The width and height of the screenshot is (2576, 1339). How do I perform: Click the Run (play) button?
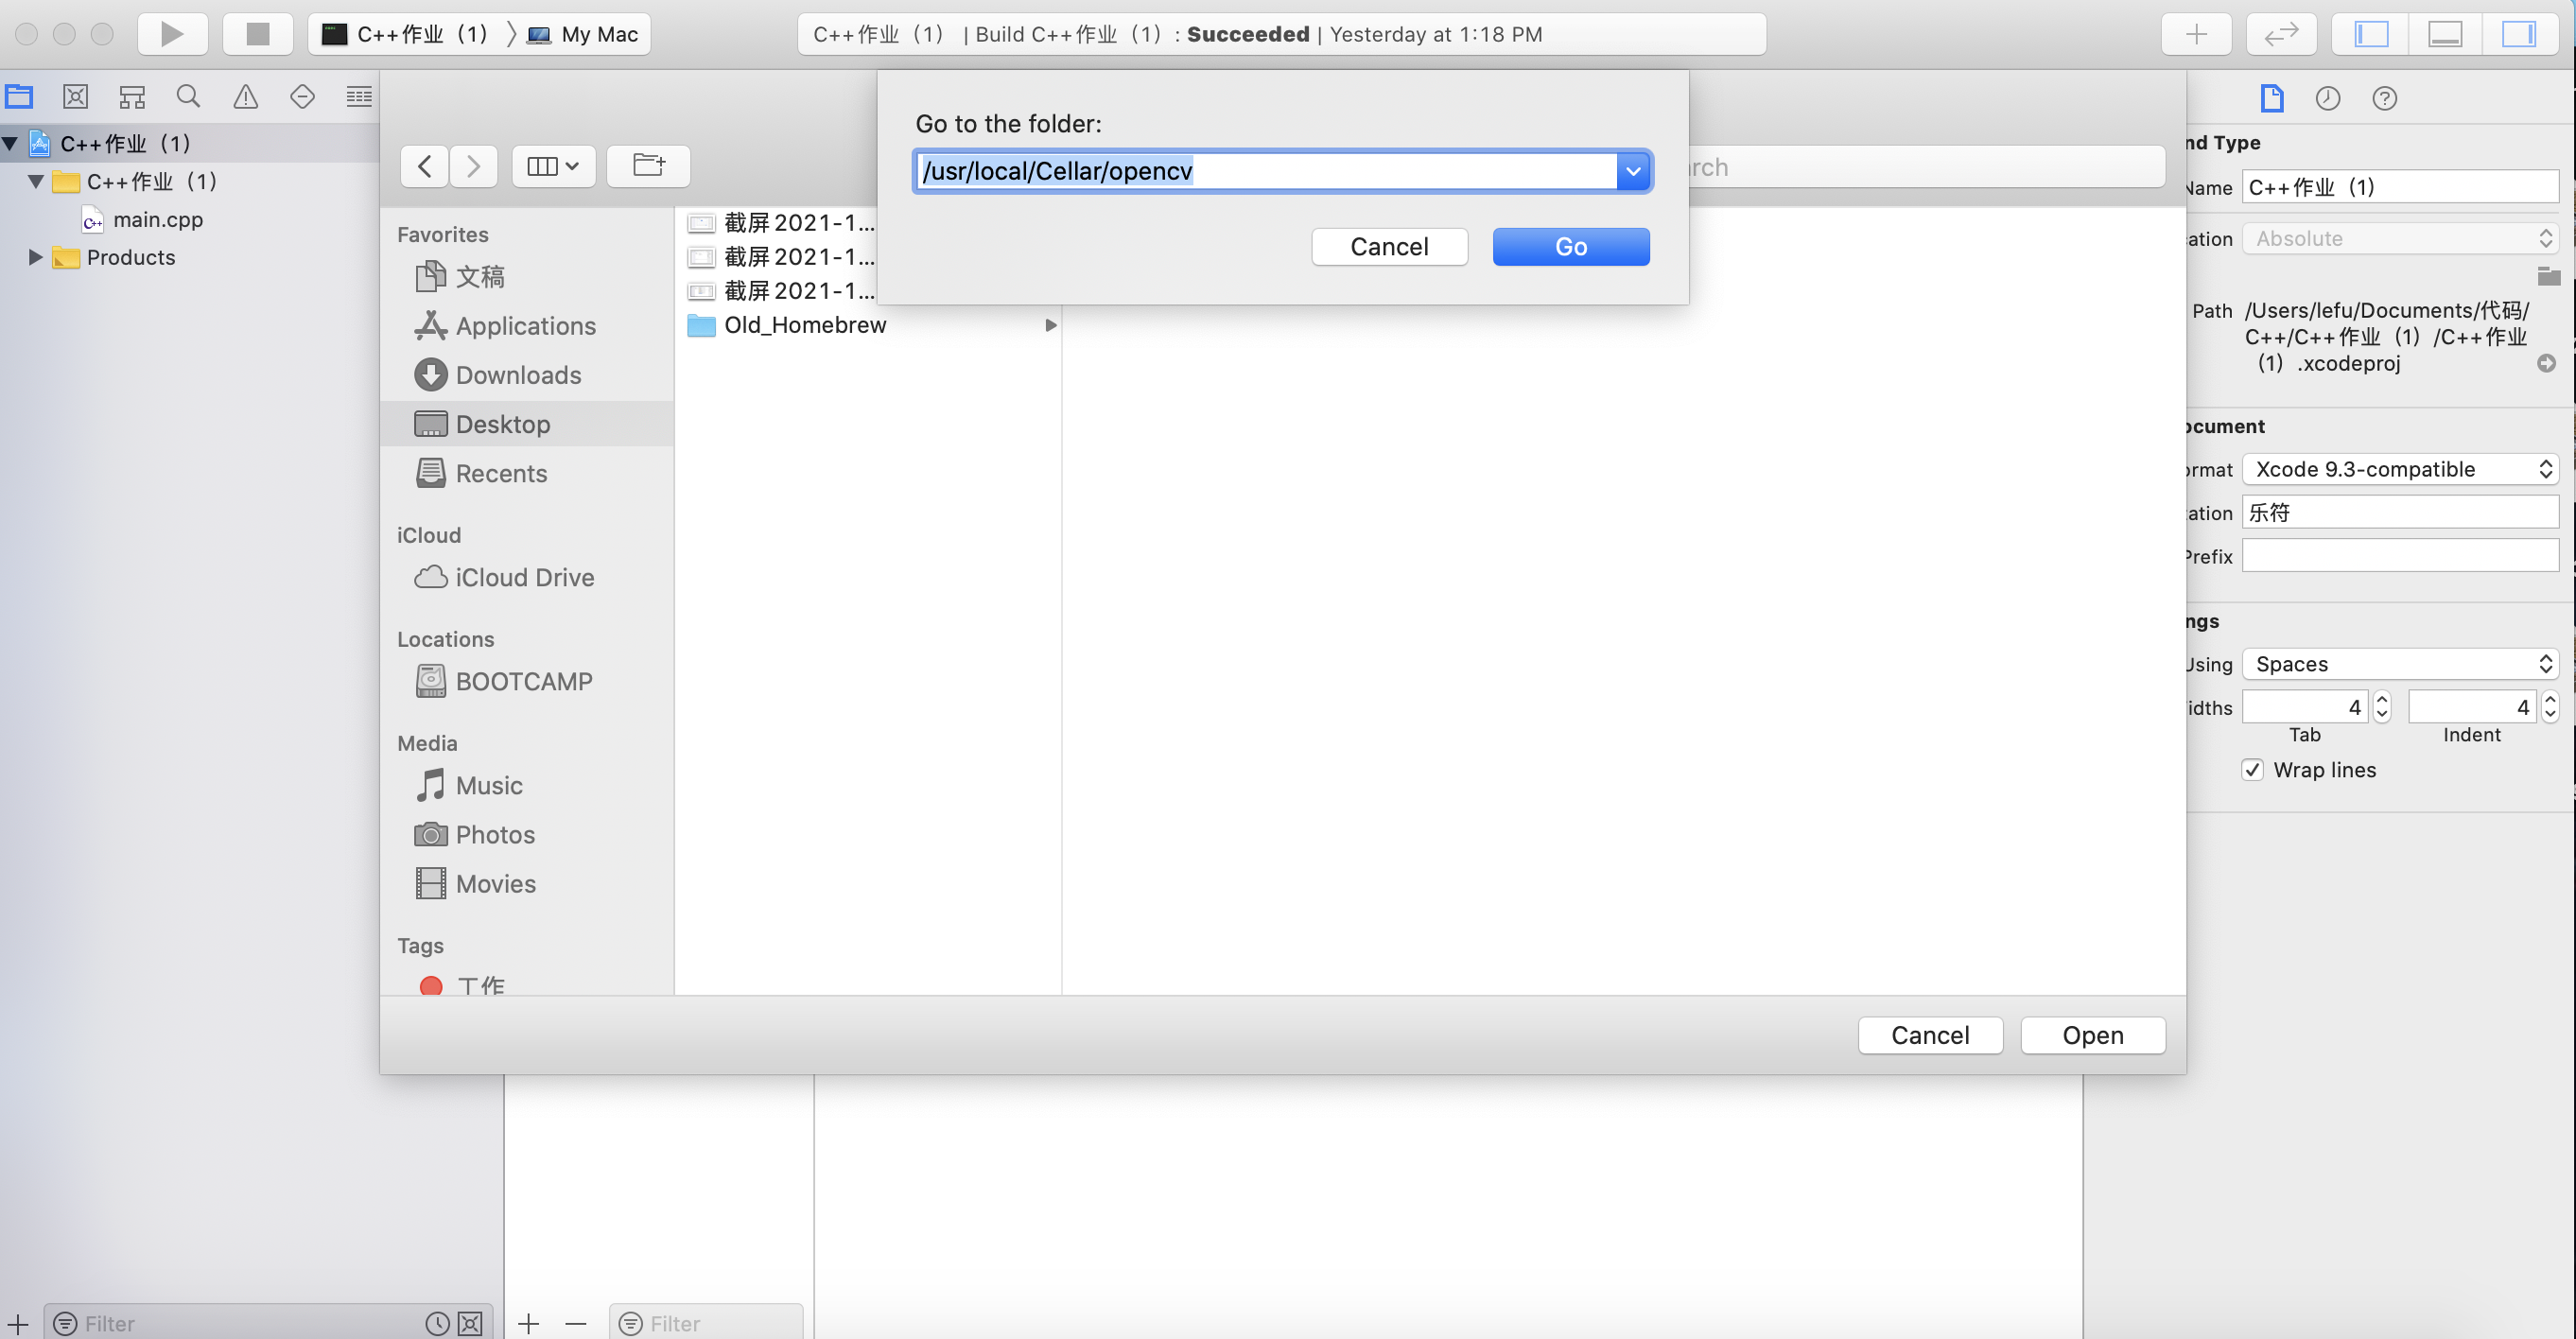coord(172,34)
